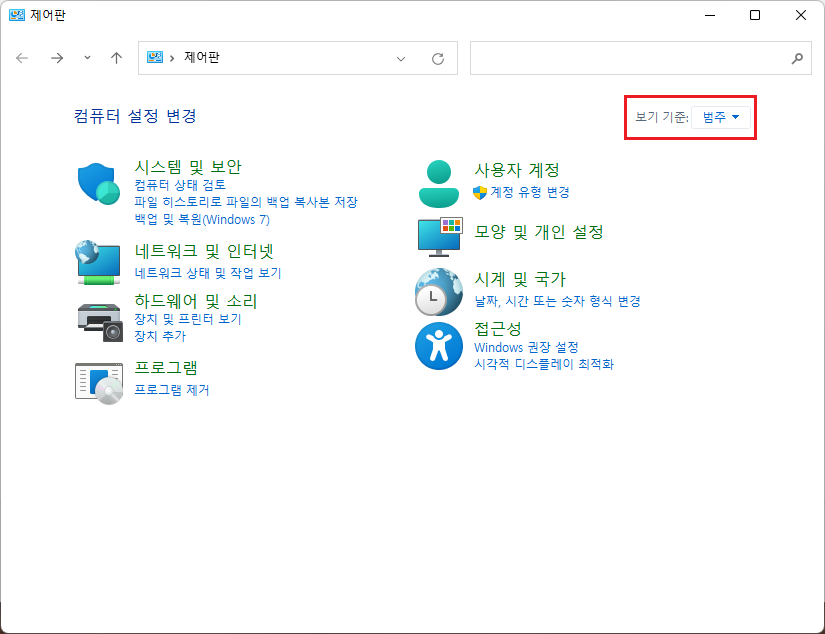Open 백업 및 복원(Windows 7) link

click(x=202, y=219)
